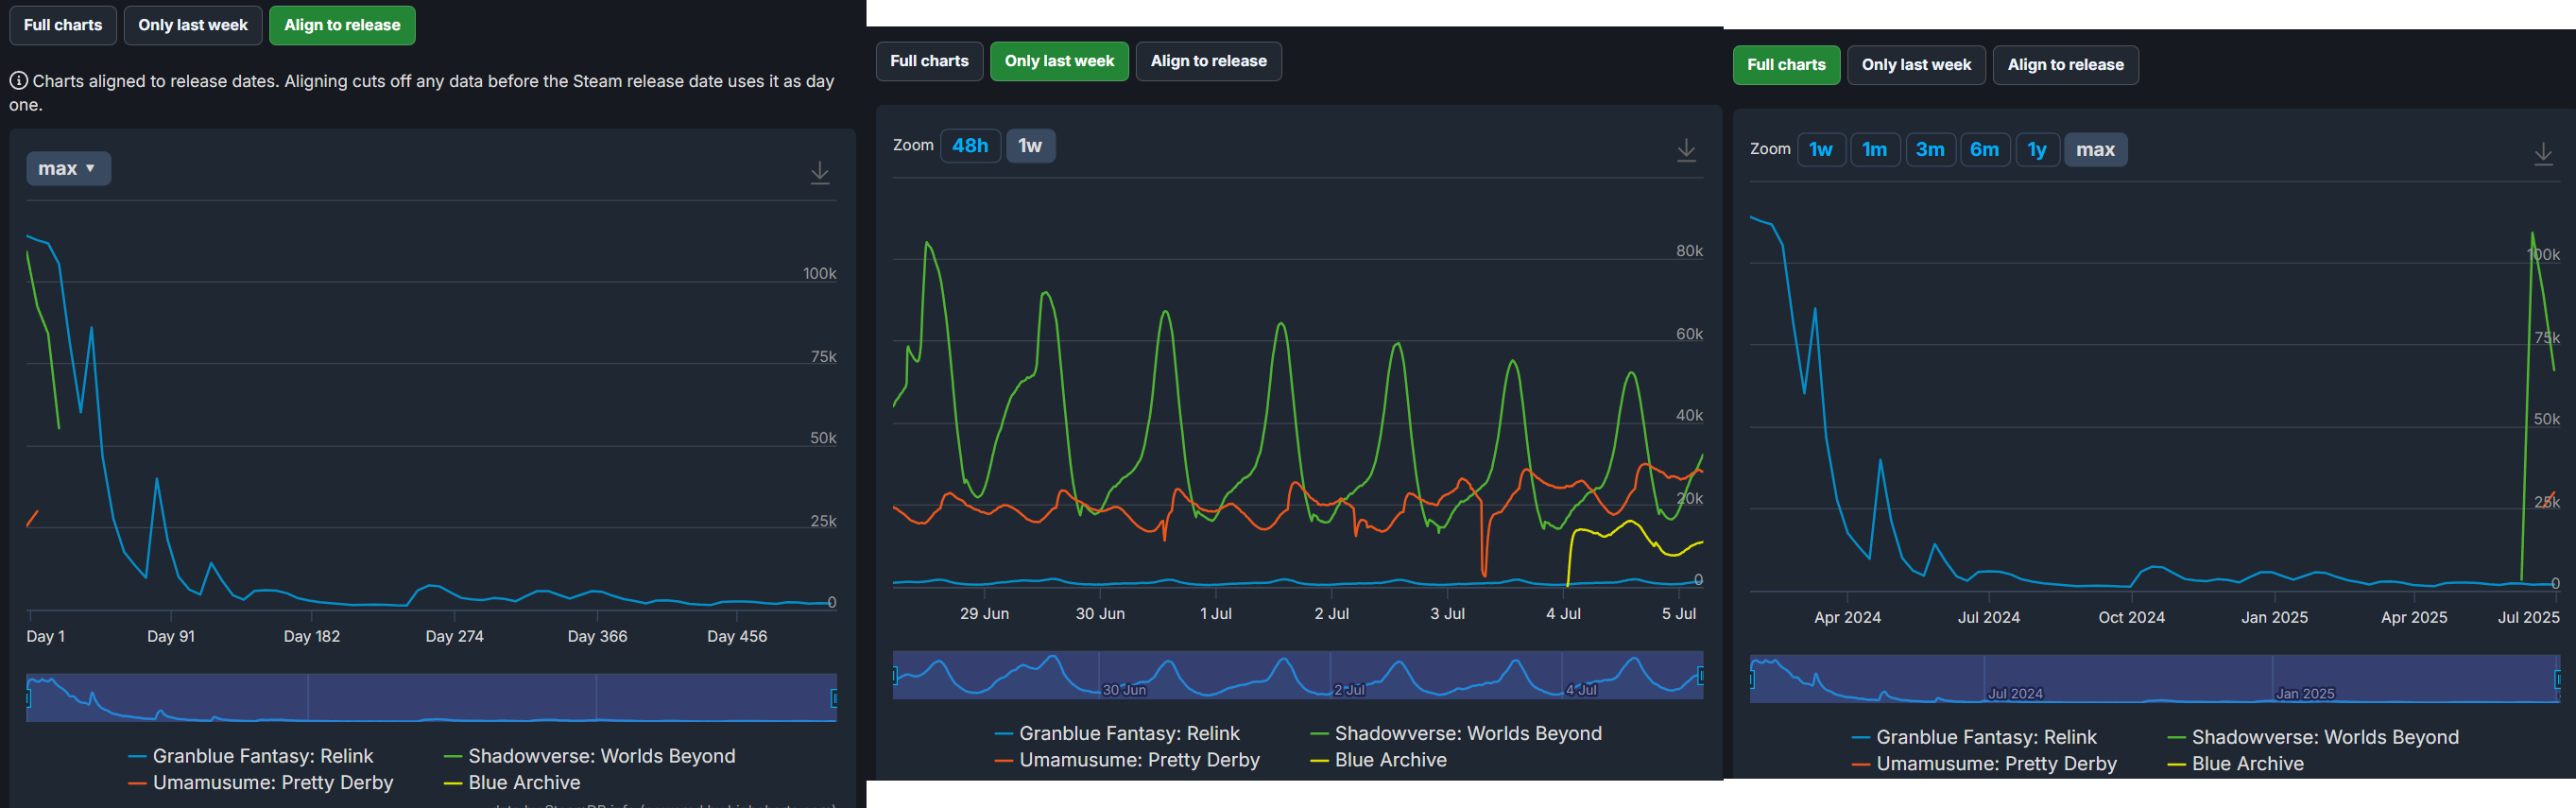The width and height of the screenshot is (2576, 808).
Task: Select Only last week tab in left panel
Action: (193, 25)
